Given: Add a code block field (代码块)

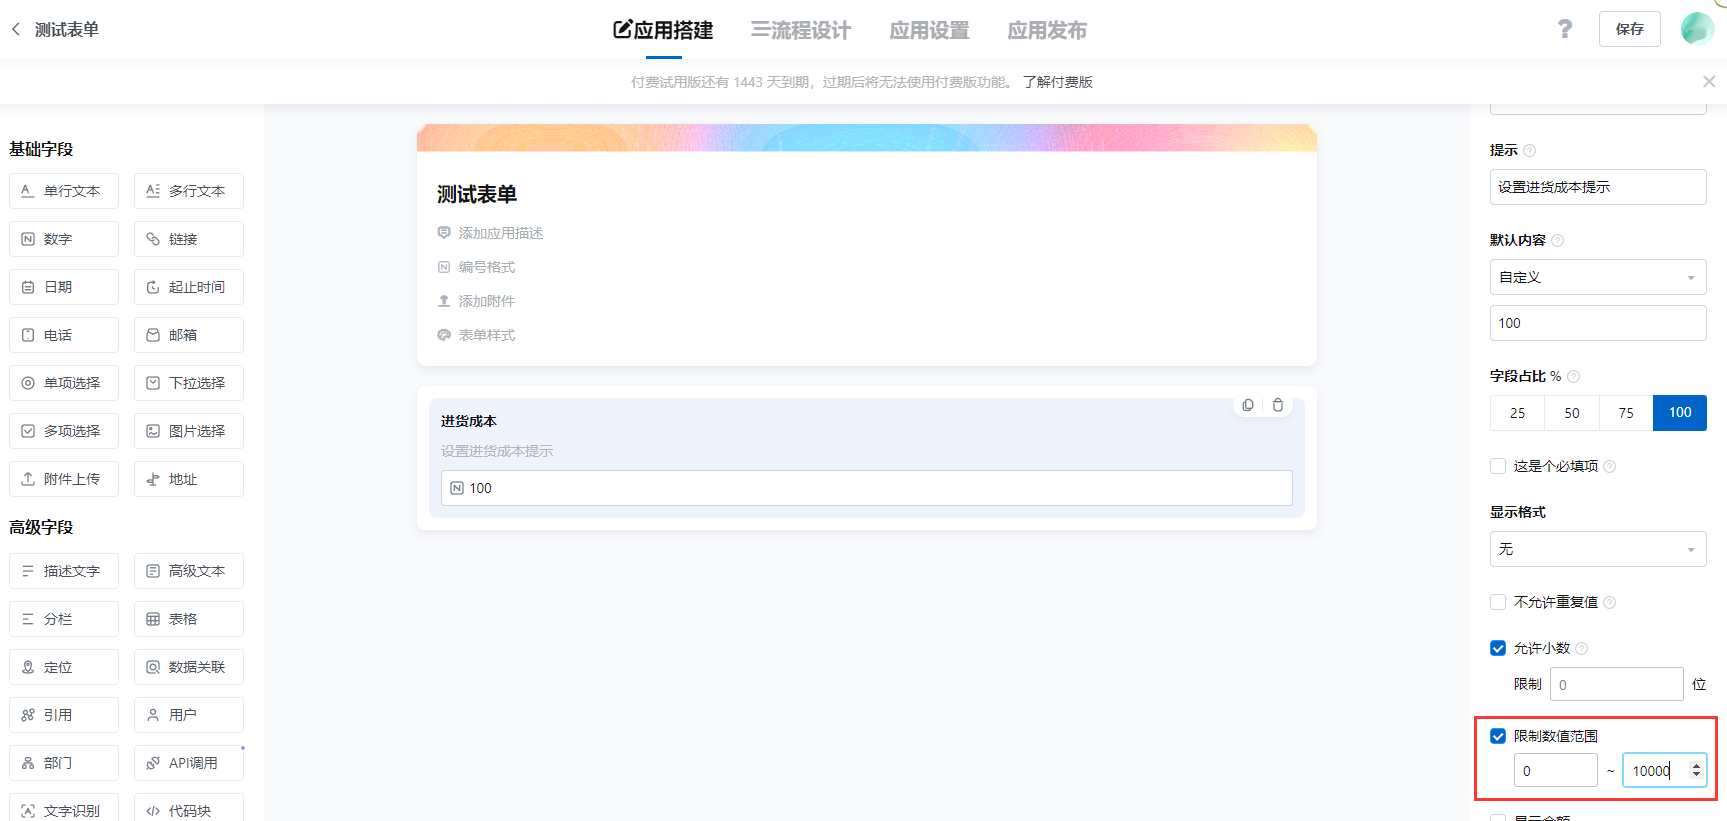Looking at the screenshot, I should (x=189, y=808).
